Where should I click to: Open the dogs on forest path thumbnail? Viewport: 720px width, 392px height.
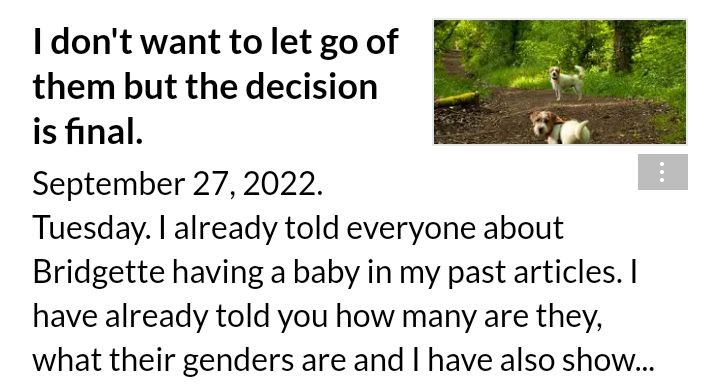point(560,82)
